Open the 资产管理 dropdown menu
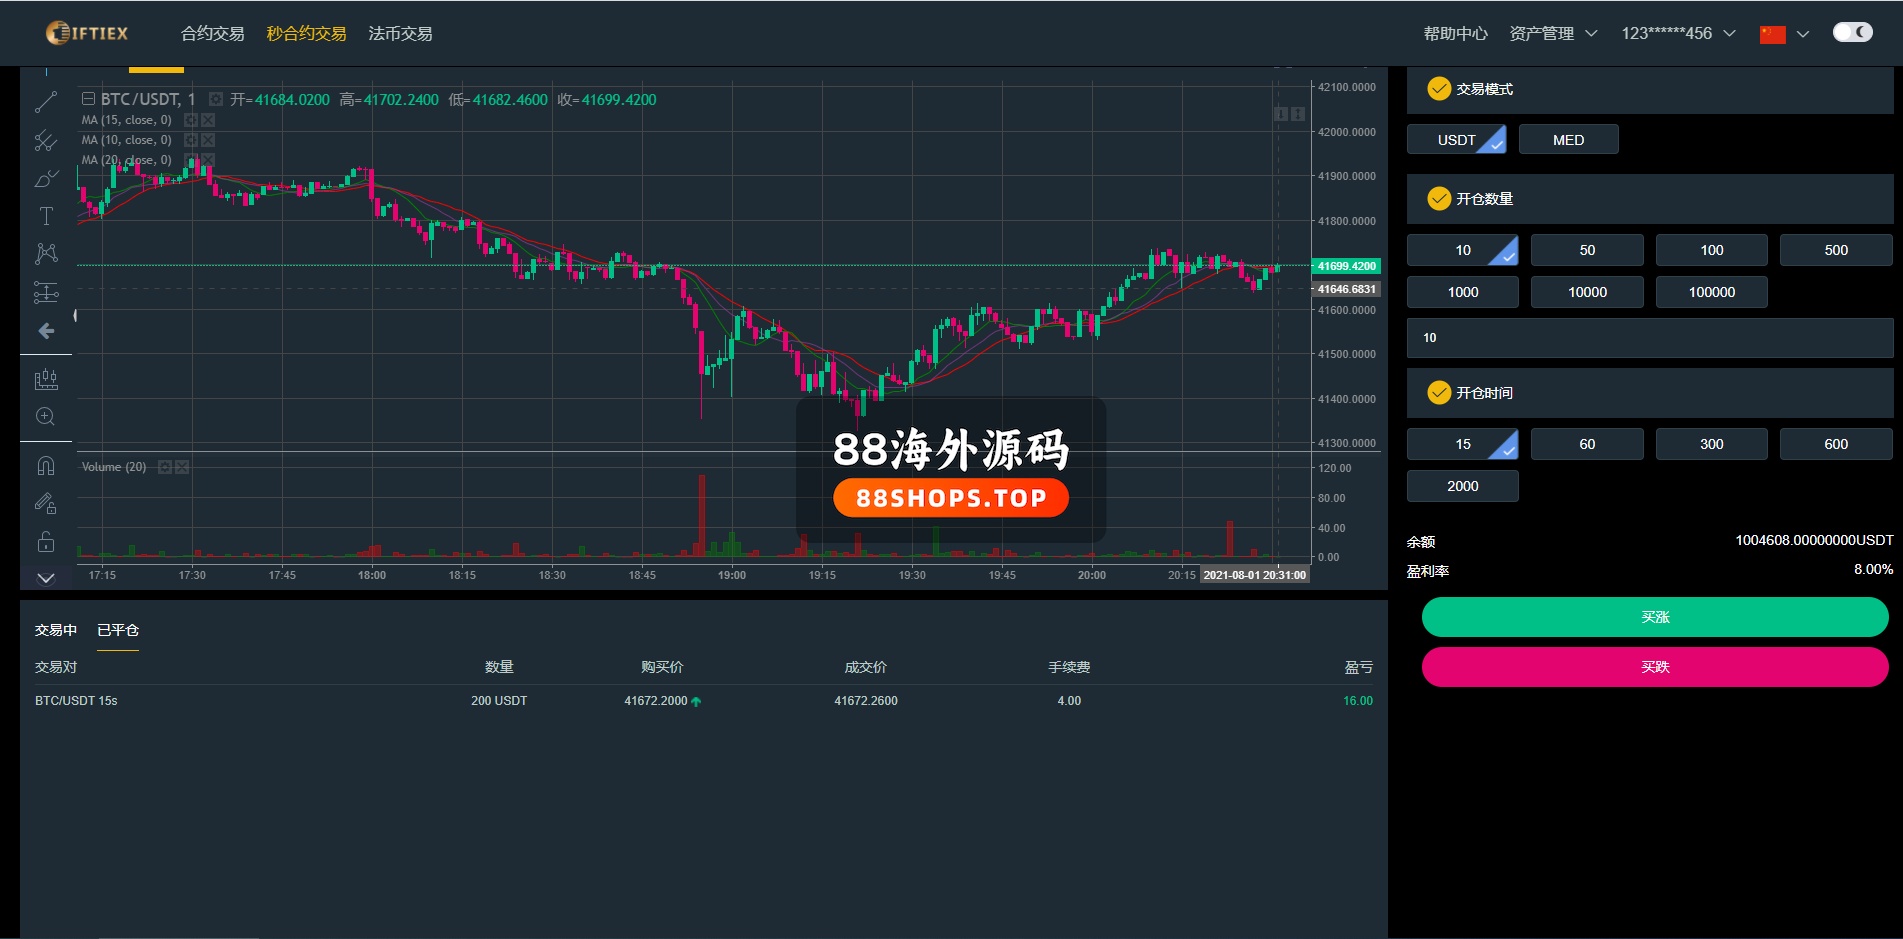This screenshot has height=939, width=1903. pos(1553,34)
